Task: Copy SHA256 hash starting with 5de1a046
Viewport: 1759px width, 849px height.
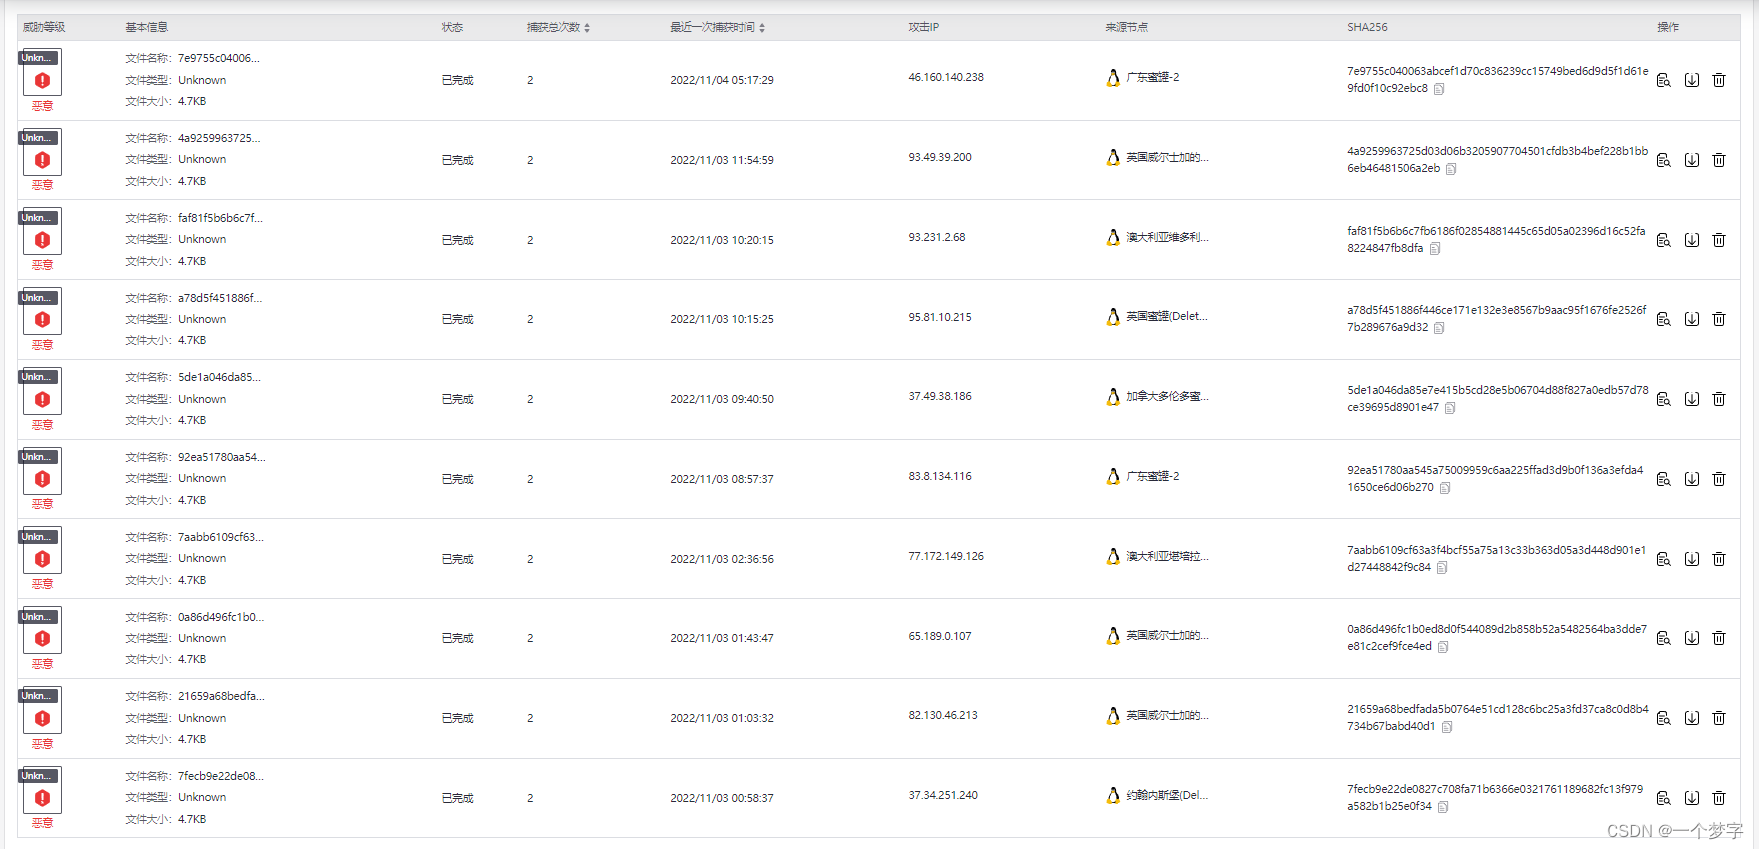Action: tap(1450, 408)
